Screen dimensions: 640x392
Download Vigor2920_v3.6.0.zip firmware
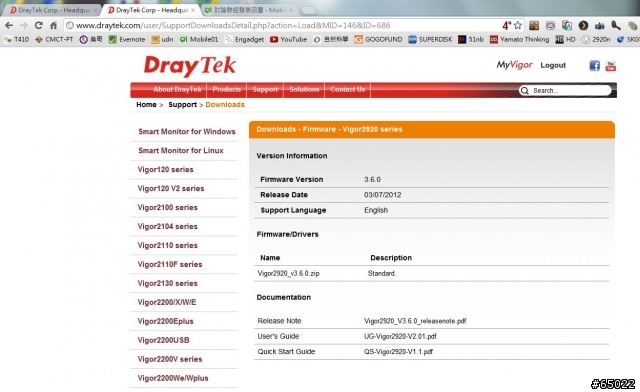tap(288, 273)
